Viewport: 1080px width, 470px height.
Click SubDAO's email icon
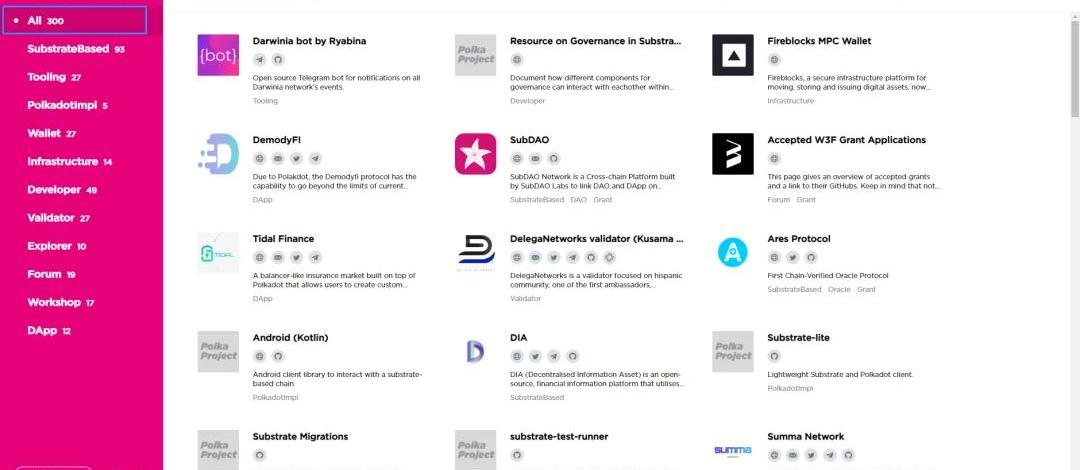click(535, 159)
